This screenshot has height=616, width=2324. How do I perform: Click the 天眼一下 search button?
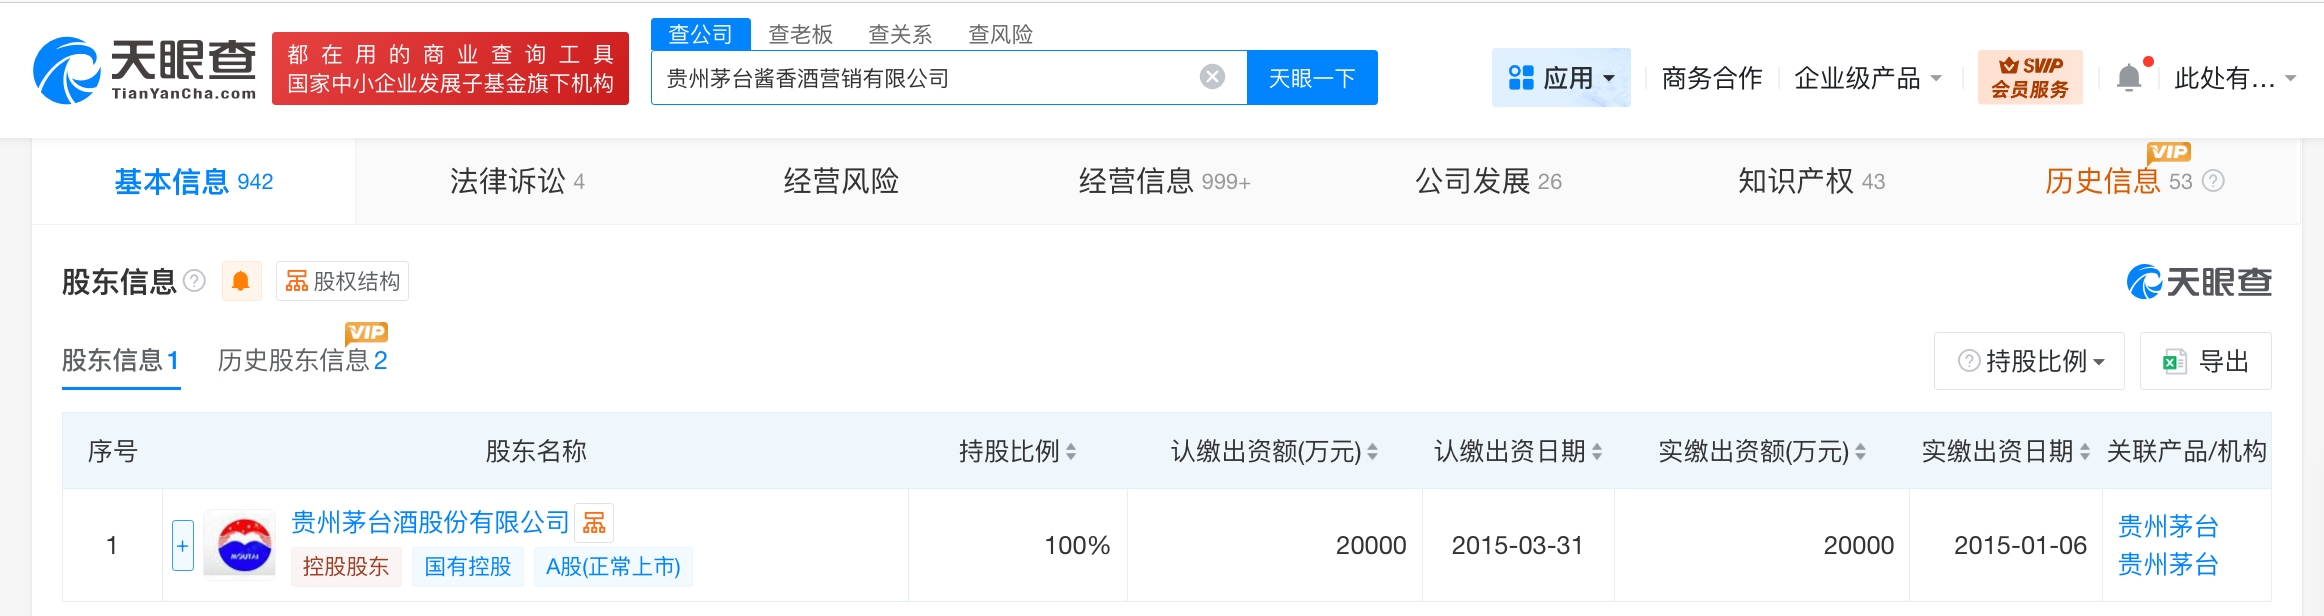click(1311, 78)
